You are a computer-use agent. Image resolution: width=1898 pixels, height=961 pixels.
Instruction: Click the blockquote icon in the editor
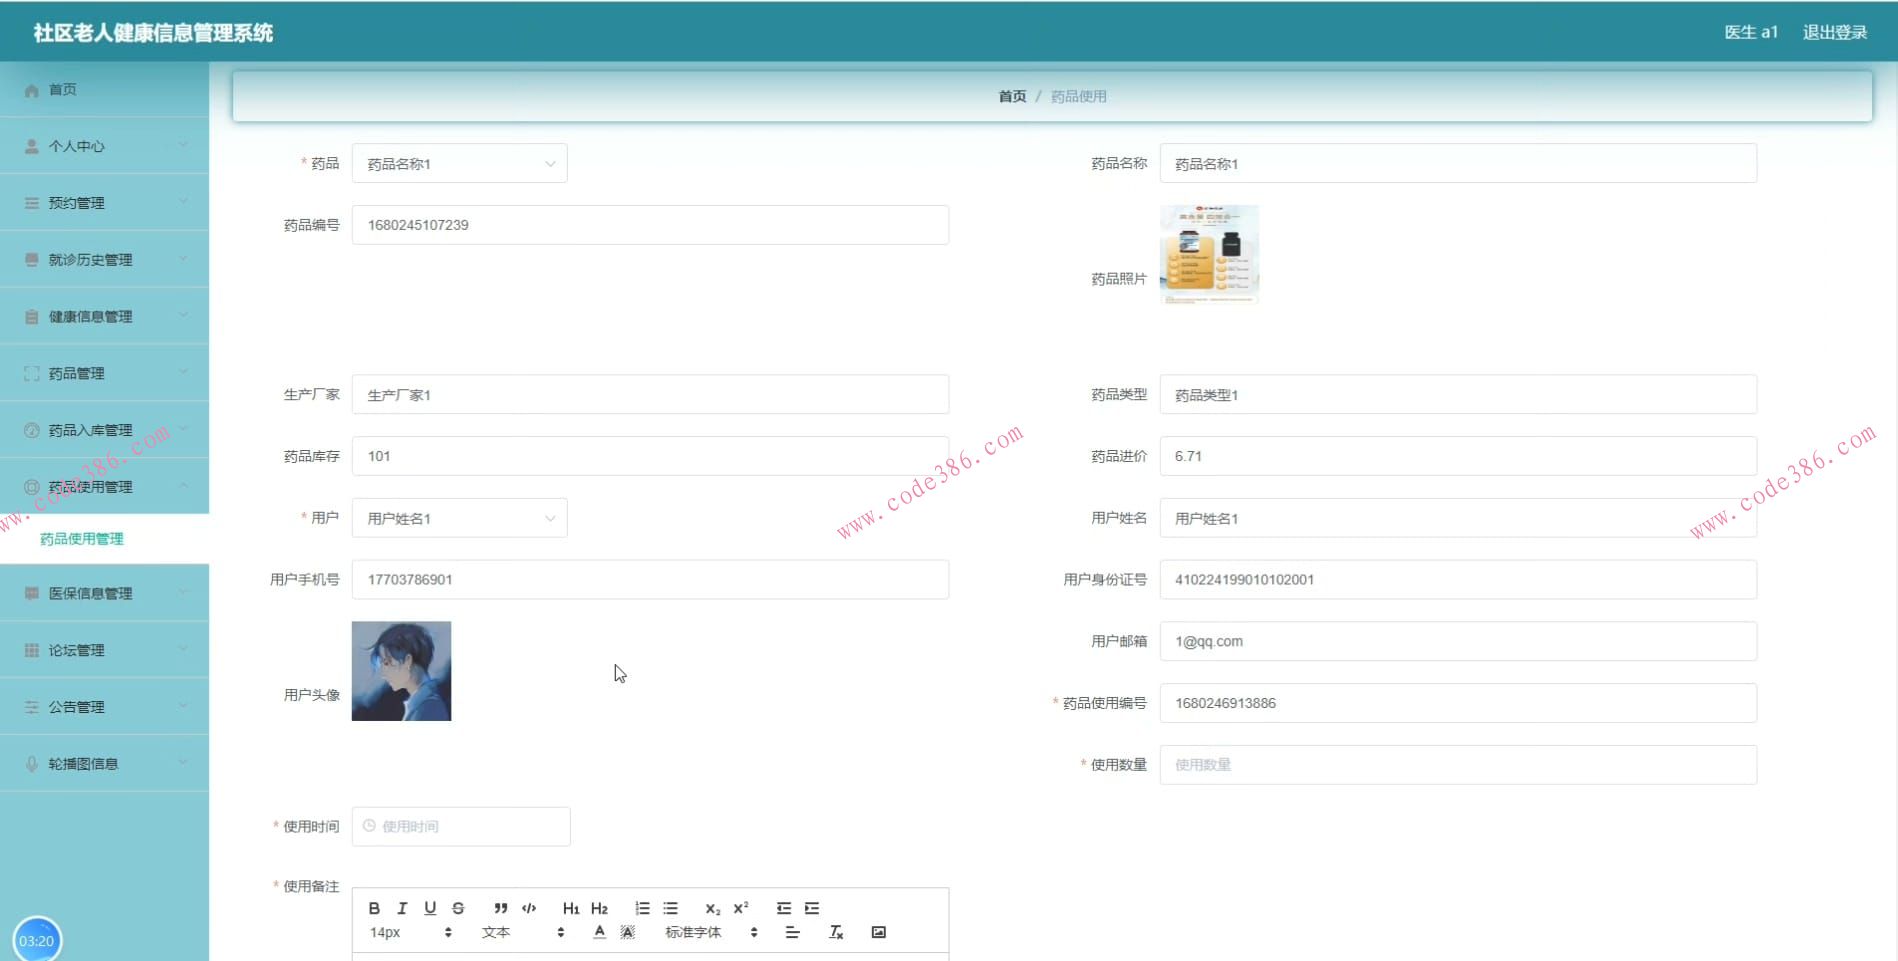click(501, 908)
